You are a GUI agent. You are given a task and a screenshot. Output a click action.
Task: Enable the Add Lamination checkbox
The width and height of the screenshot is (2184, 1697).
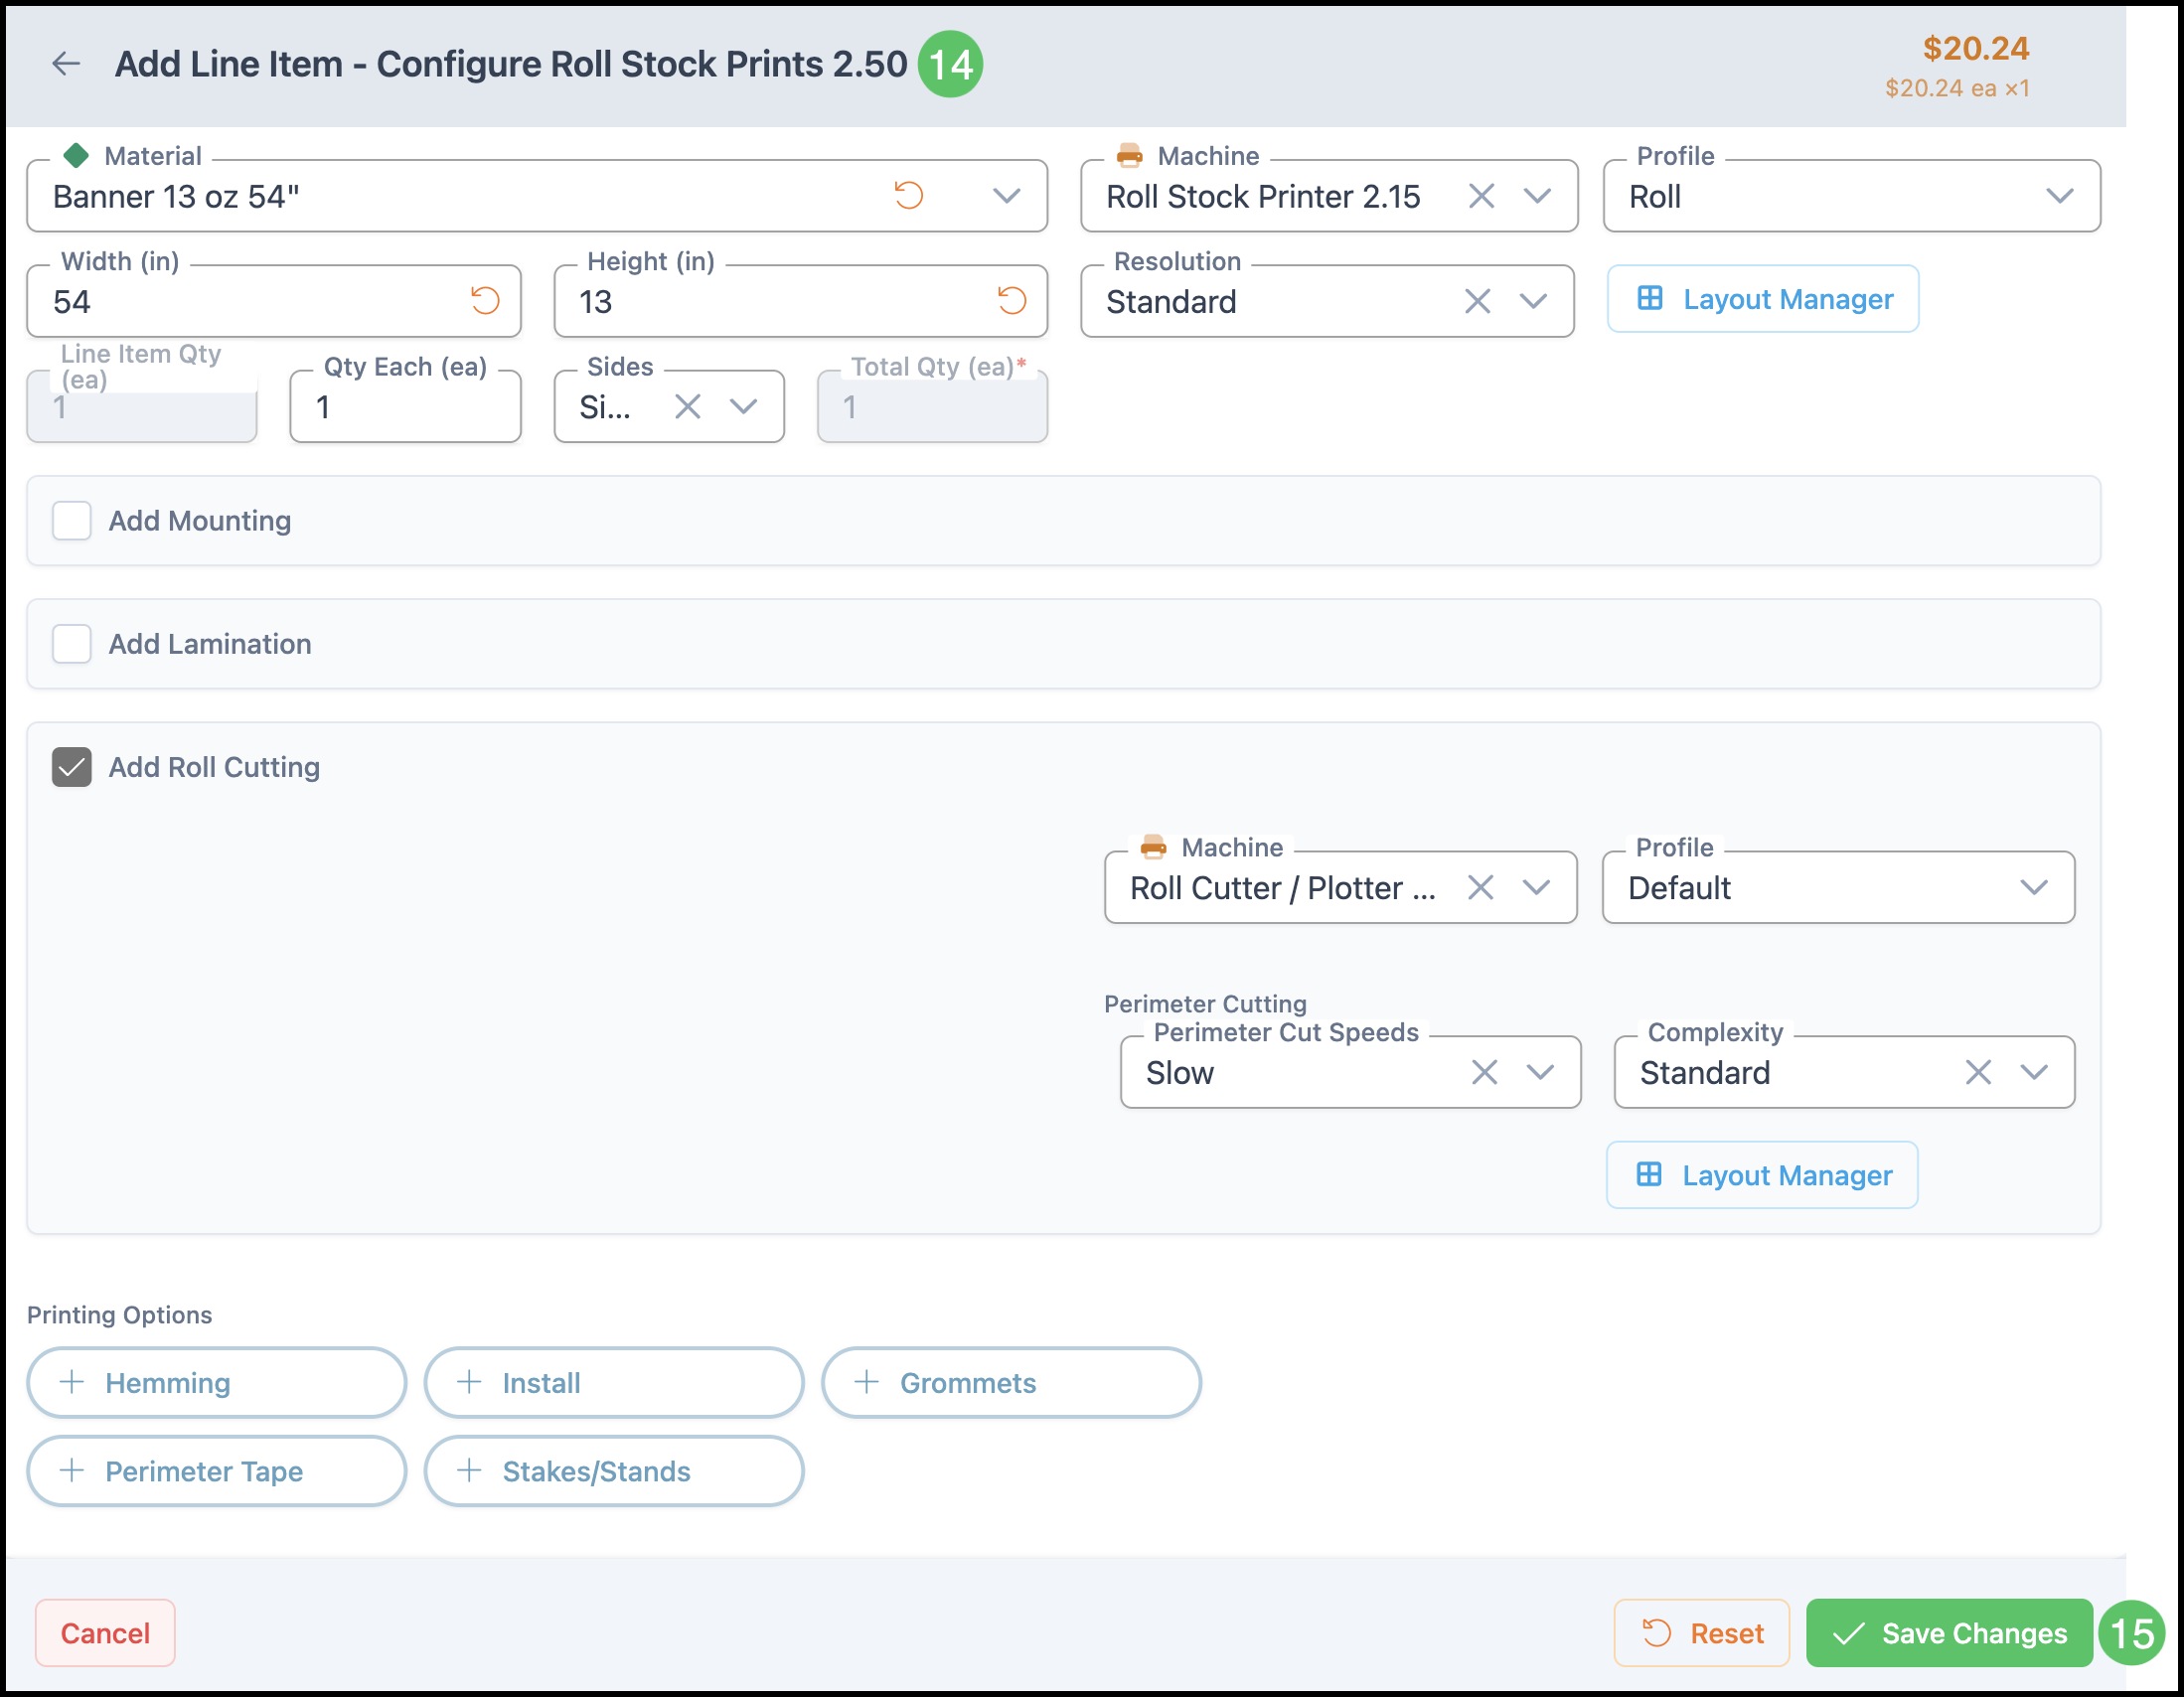pyautogui.click(x=72, y=644)
